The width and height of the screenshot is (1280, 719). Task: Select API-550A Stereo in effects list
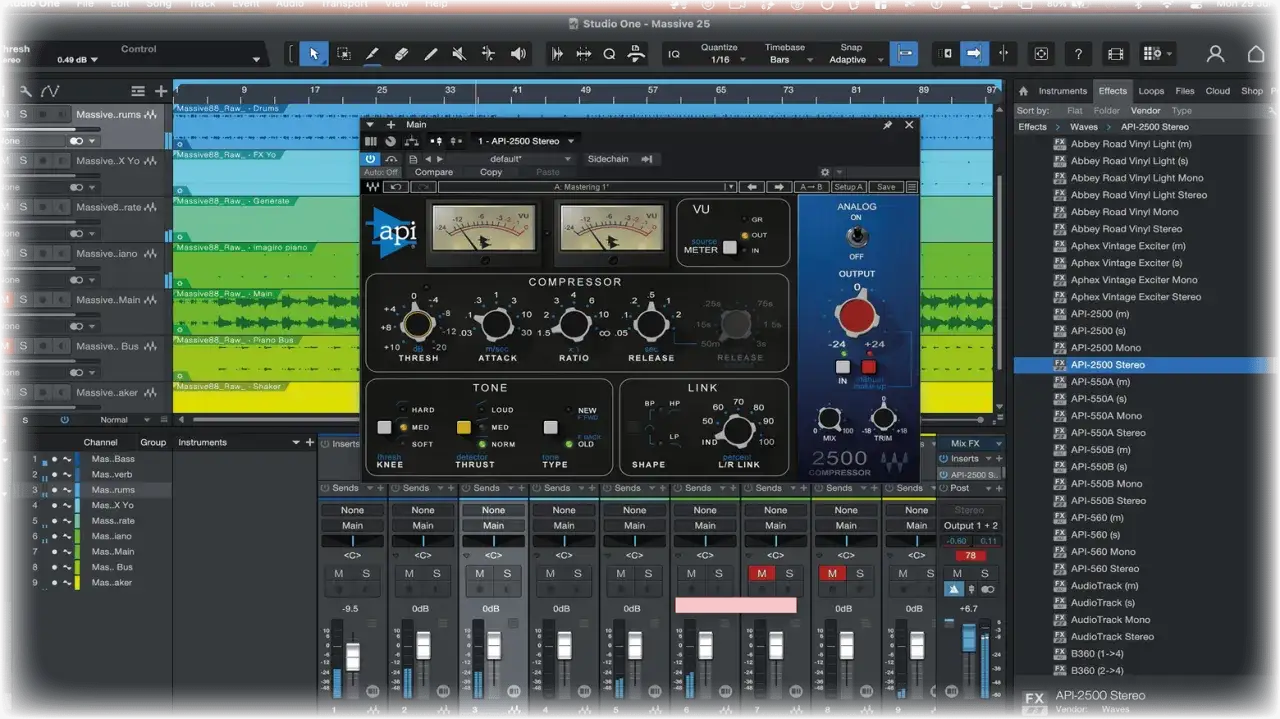pos(1108,433)
